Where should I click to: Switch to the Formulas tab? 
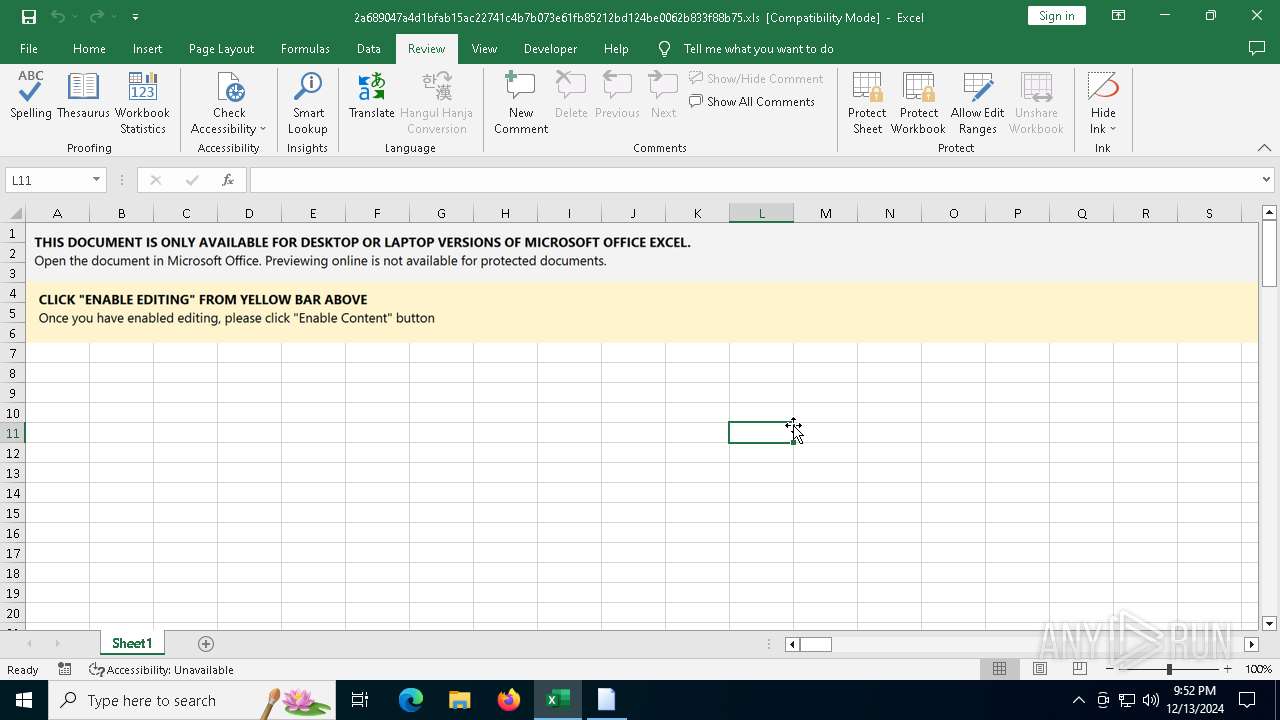coord(305,49)
